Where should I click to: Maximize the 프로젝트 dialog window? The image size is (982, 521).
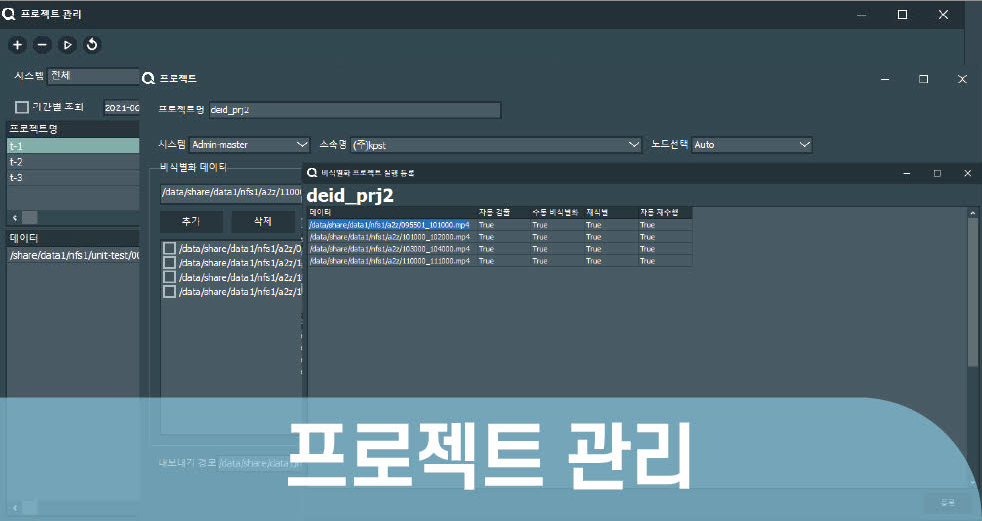[923, 78]
